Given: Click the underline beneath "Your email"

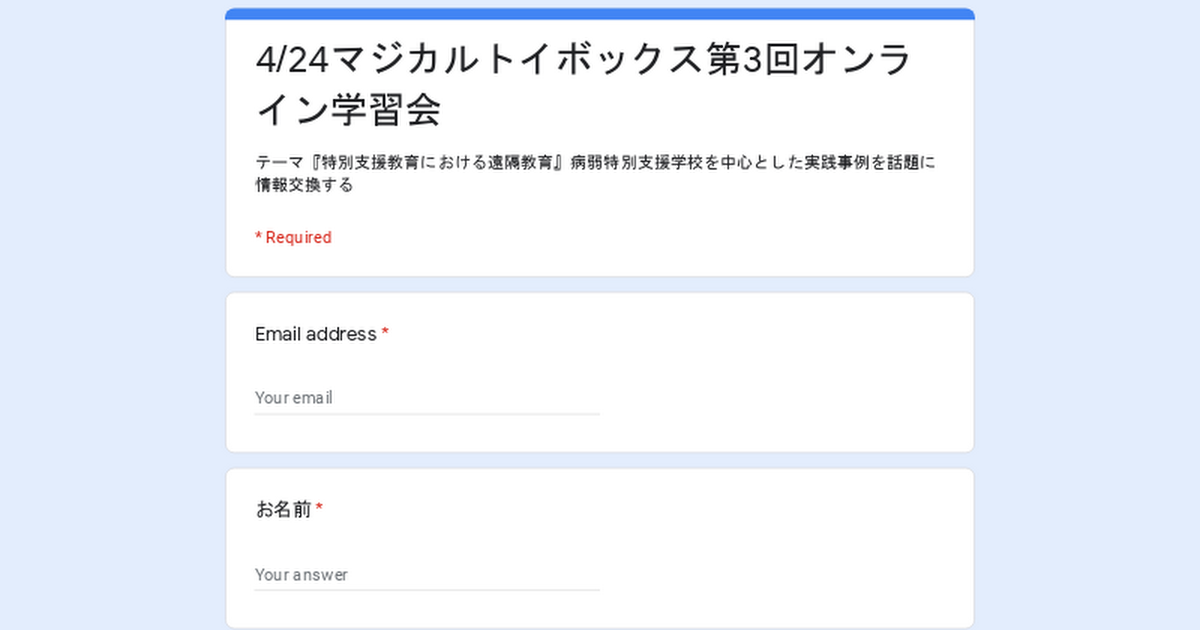Looking at the screenshot, I should (x=427, y=413).
